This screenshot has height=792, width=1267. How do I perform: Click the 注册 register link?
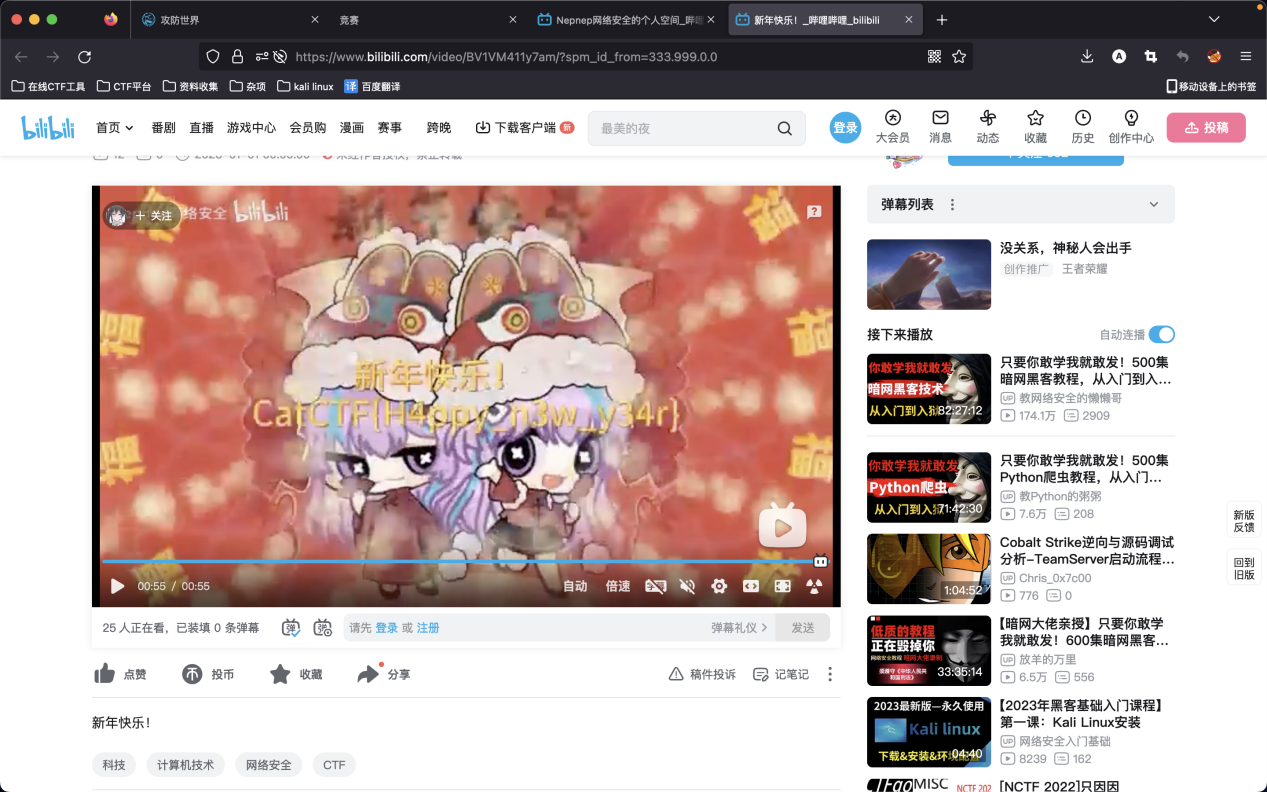428,628
